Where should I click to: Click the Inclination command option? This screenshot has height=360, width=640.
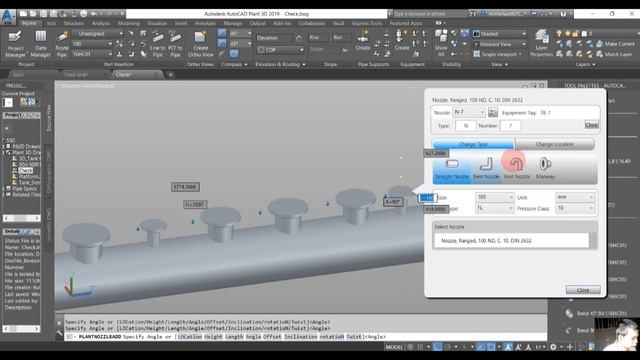pos(300,337)
